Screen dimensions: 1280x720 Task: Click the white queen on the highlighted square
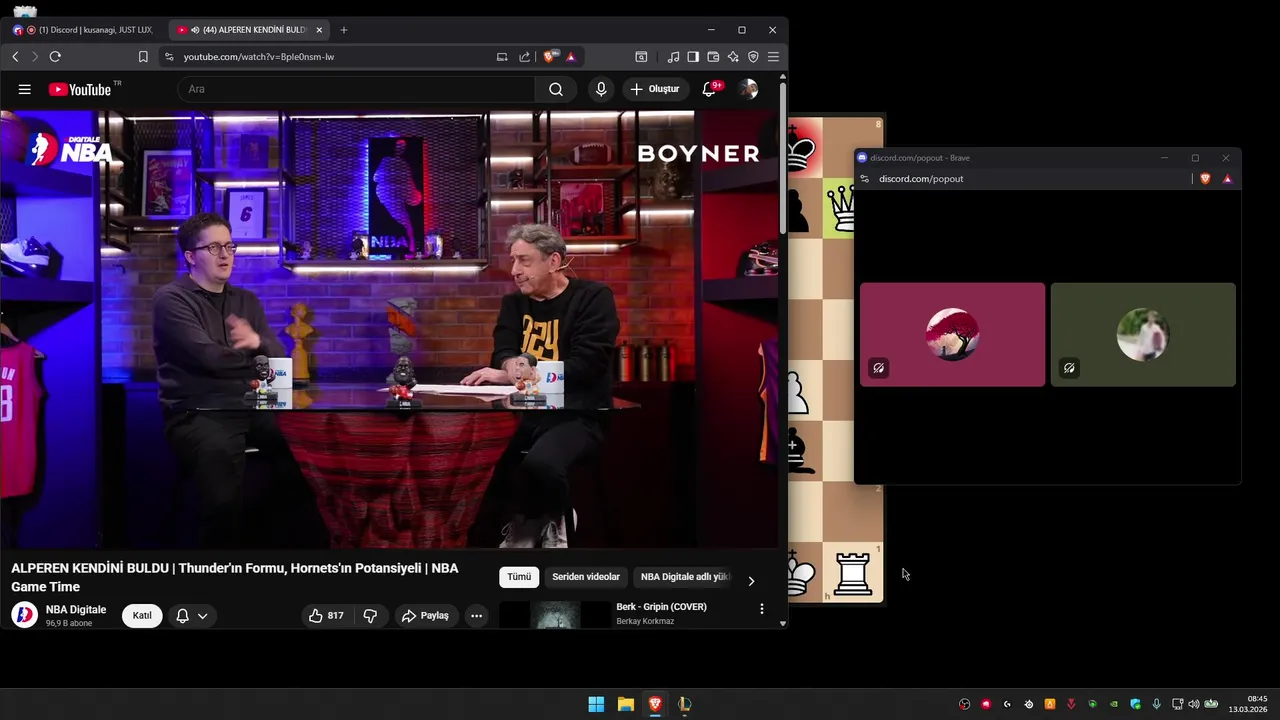click(842, 209)
